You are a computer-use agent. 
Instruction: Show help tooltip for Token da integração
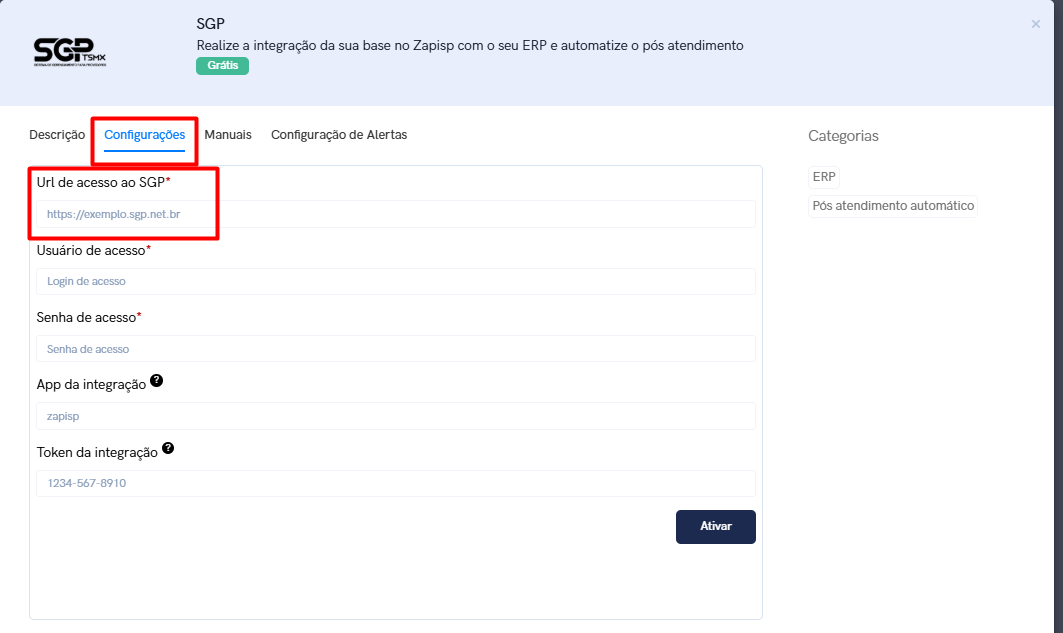pos(168,449)
